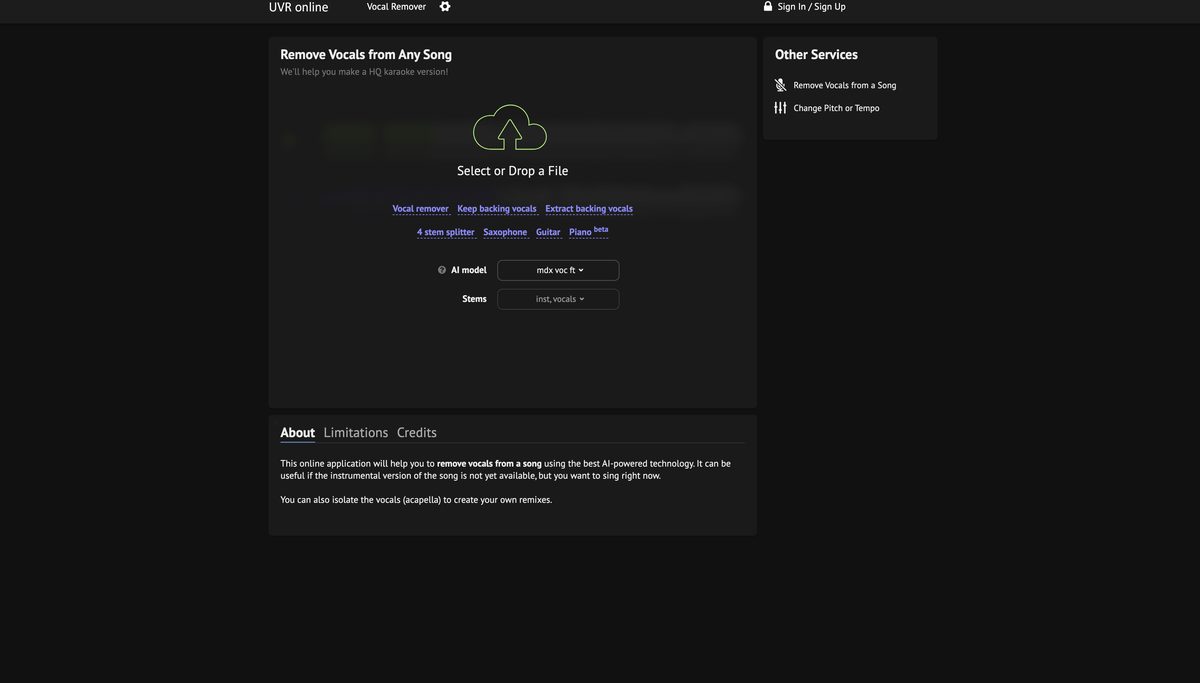Select the Saxophone extraction preset
1200x683 pixels.
(505, 232)
